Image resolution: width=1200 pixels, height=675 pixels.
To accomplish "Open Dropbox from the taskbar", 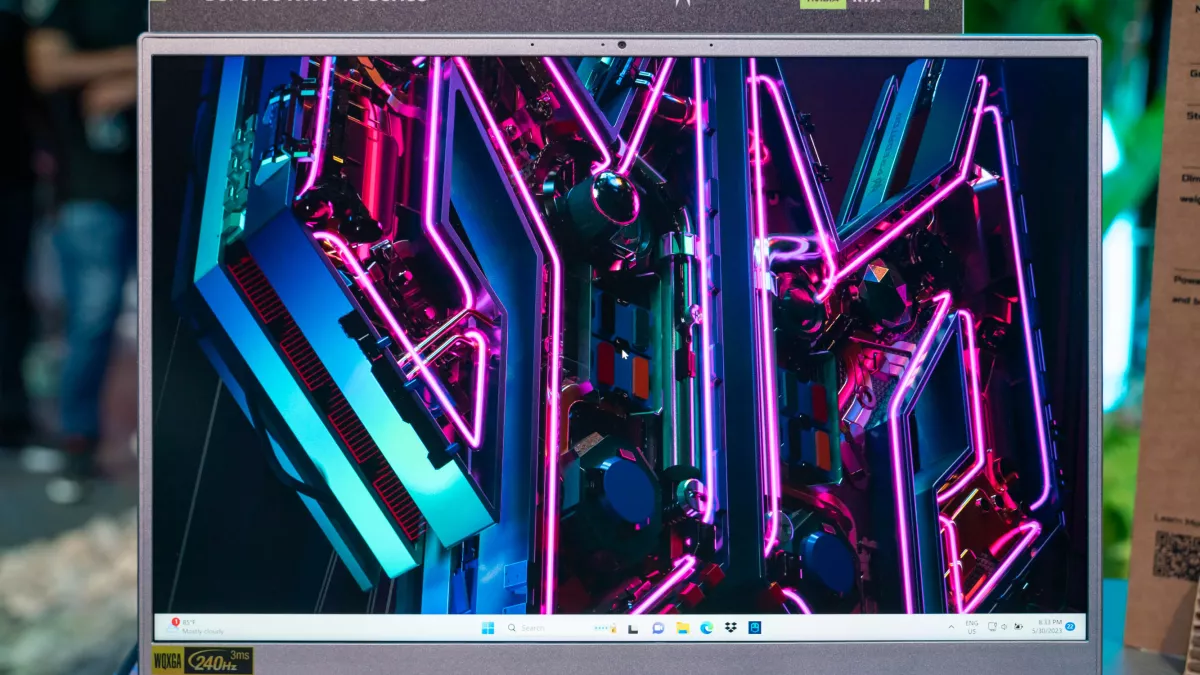I will [731, 628].
